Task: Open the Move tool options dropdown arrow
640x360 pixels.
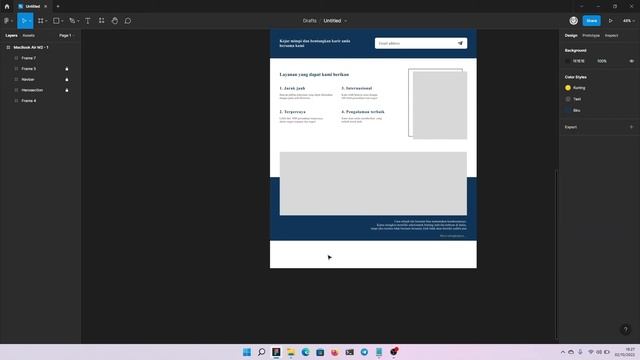Action: point(30,21)
